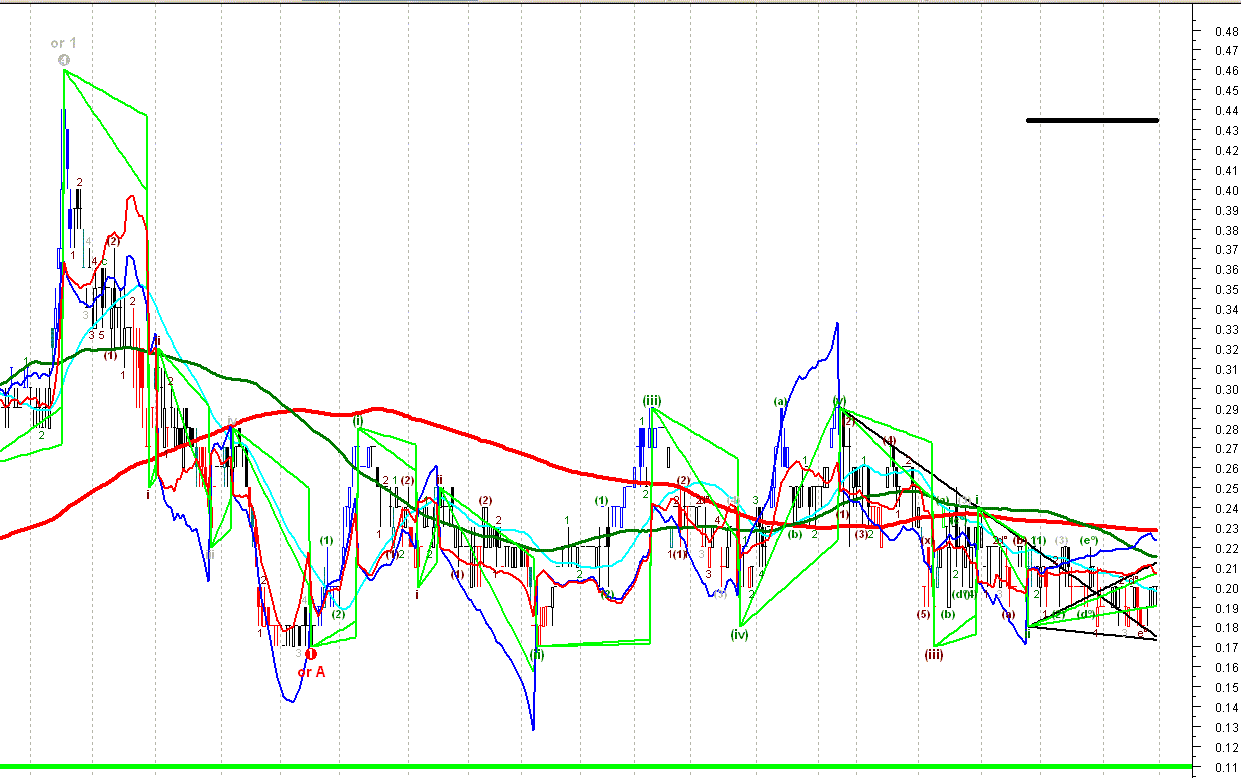Select the green (iv) wave label
The width and height of the screenshot is (1241, 778).
coord(739,633)
